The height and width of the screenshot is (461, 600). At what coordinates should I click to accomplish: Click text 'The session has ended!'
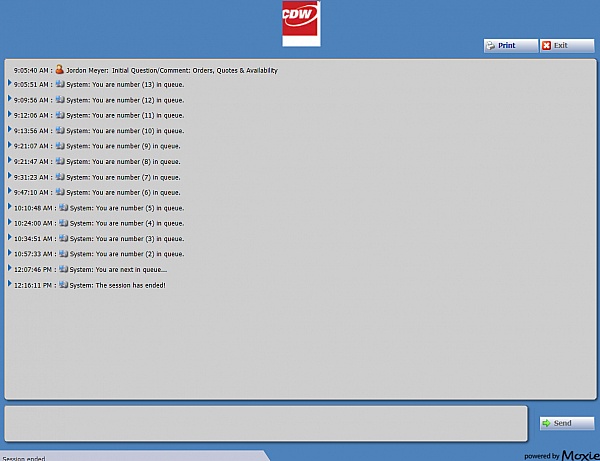(x=130, y=285)
